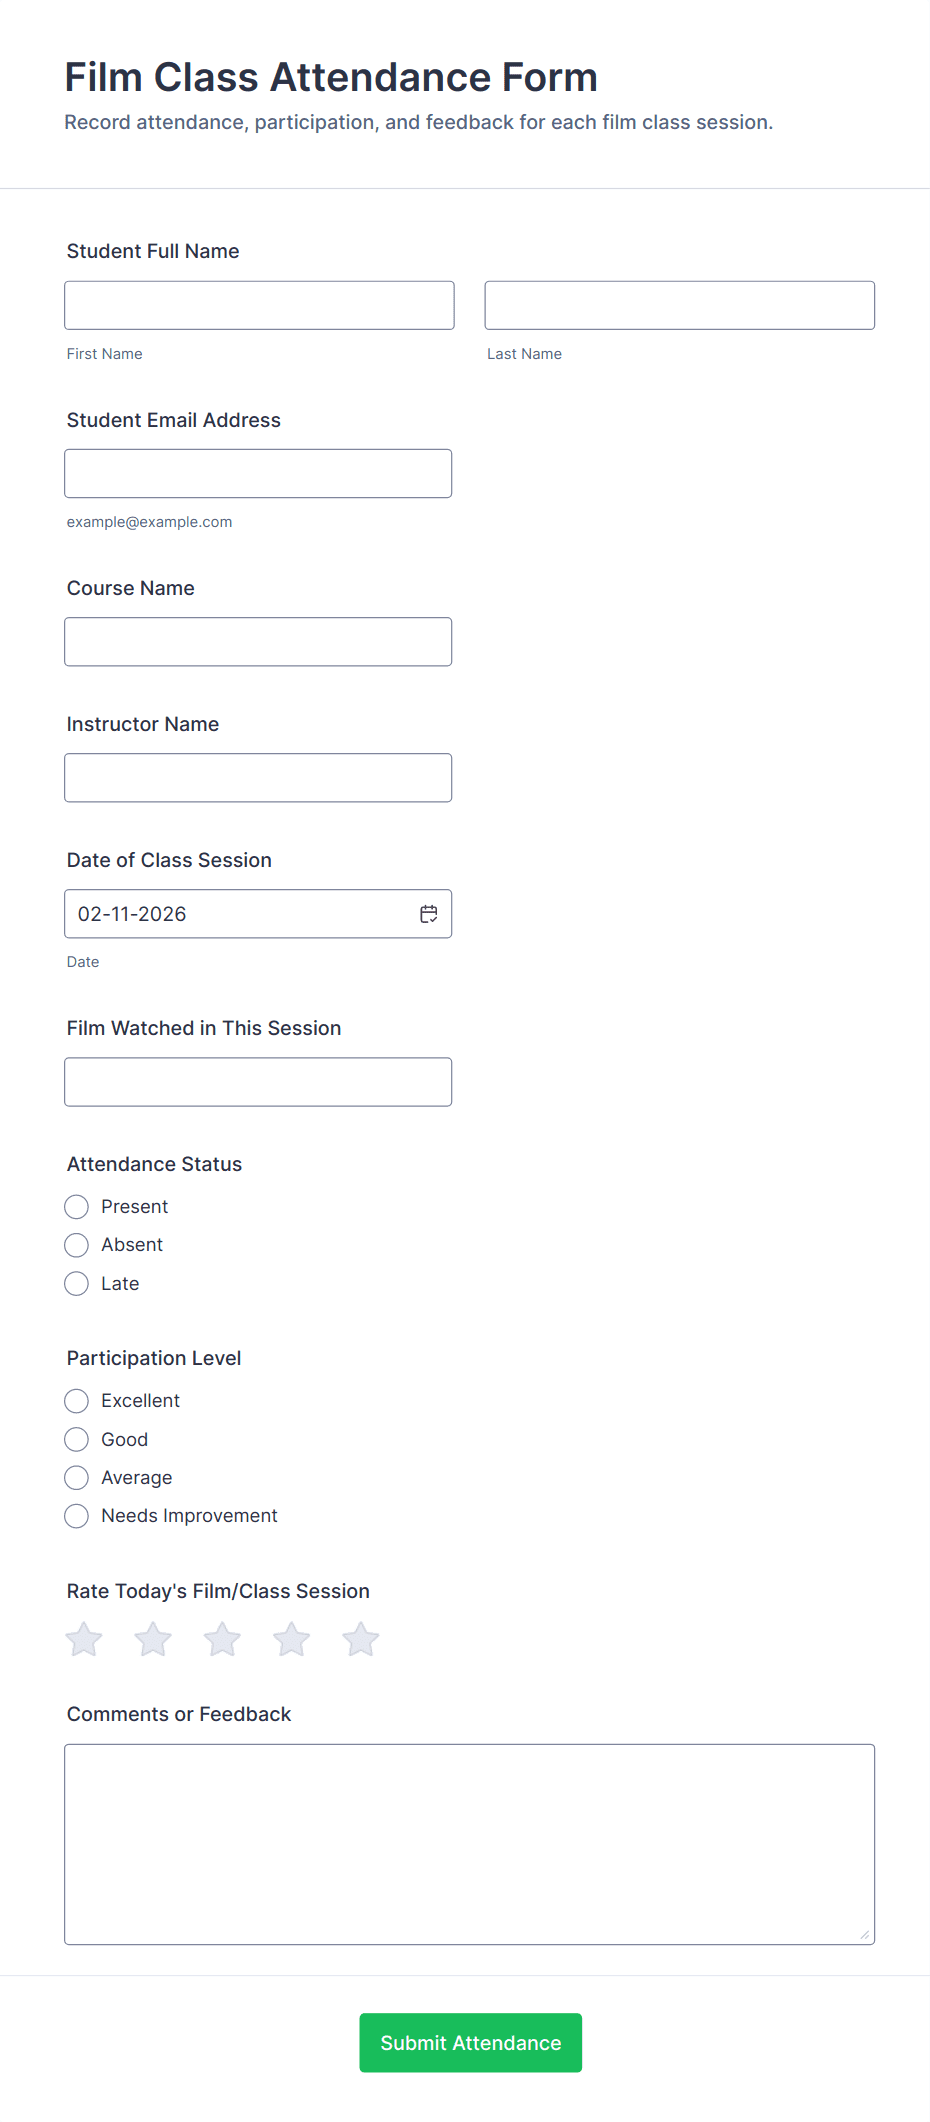Click the Date of Class Session field

point(240,914)
